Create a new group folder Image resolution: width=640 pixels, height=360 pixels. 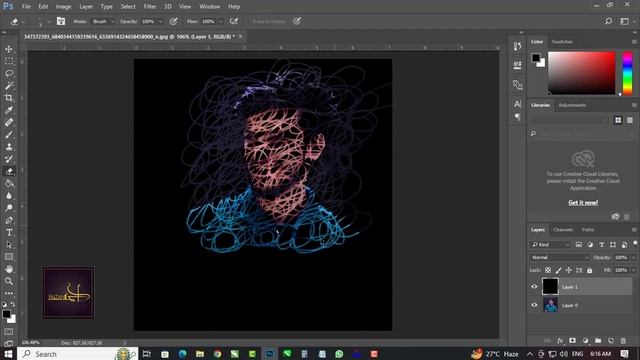[598, 341]
